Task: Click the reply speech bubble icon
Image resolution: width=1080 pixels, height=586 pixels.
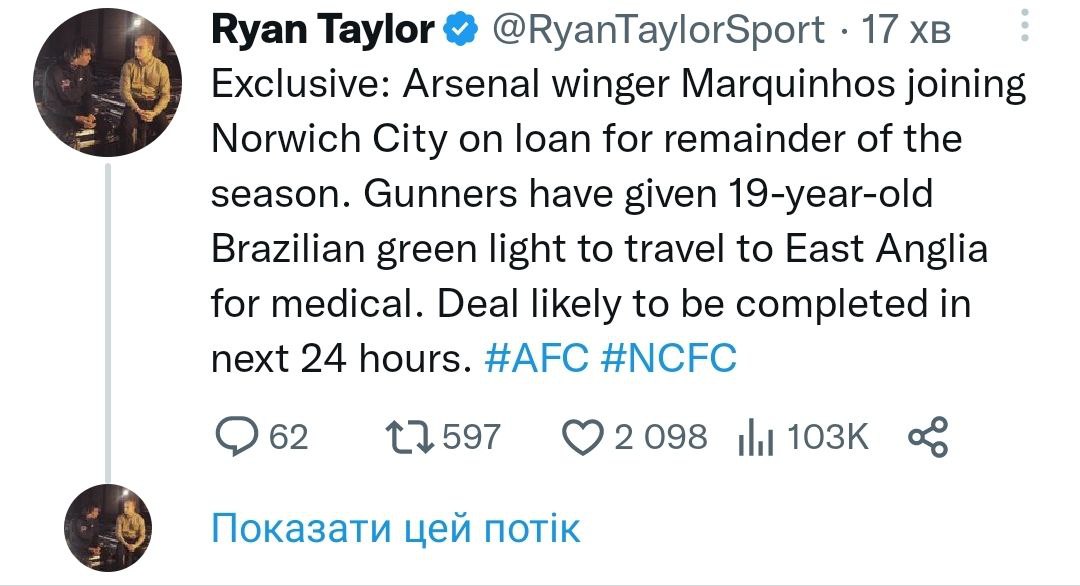Action: (238, 436)
